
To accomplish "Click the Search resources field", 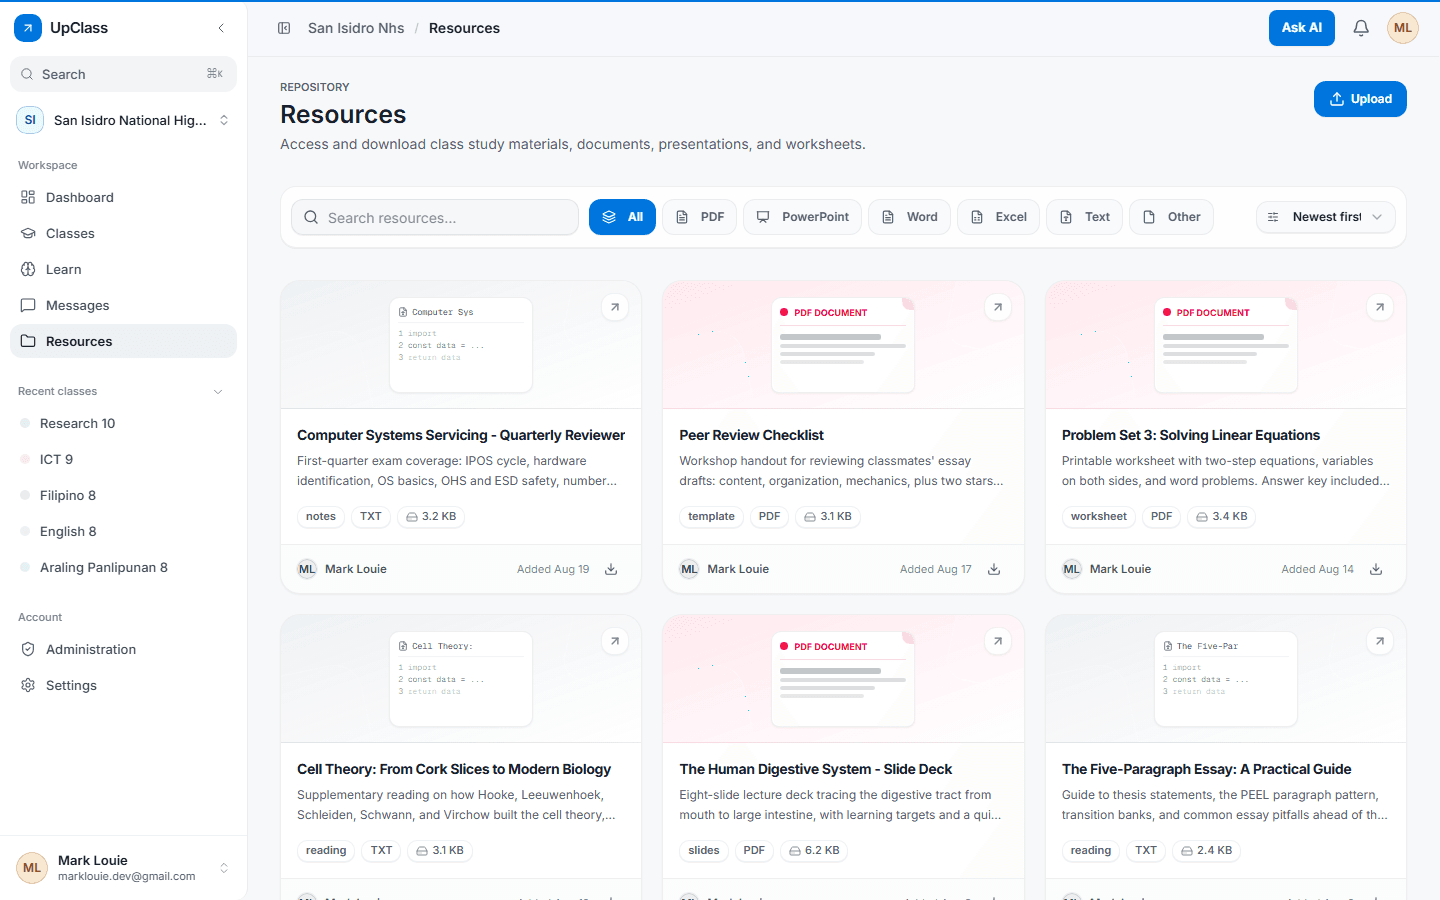I will point(435,217).
